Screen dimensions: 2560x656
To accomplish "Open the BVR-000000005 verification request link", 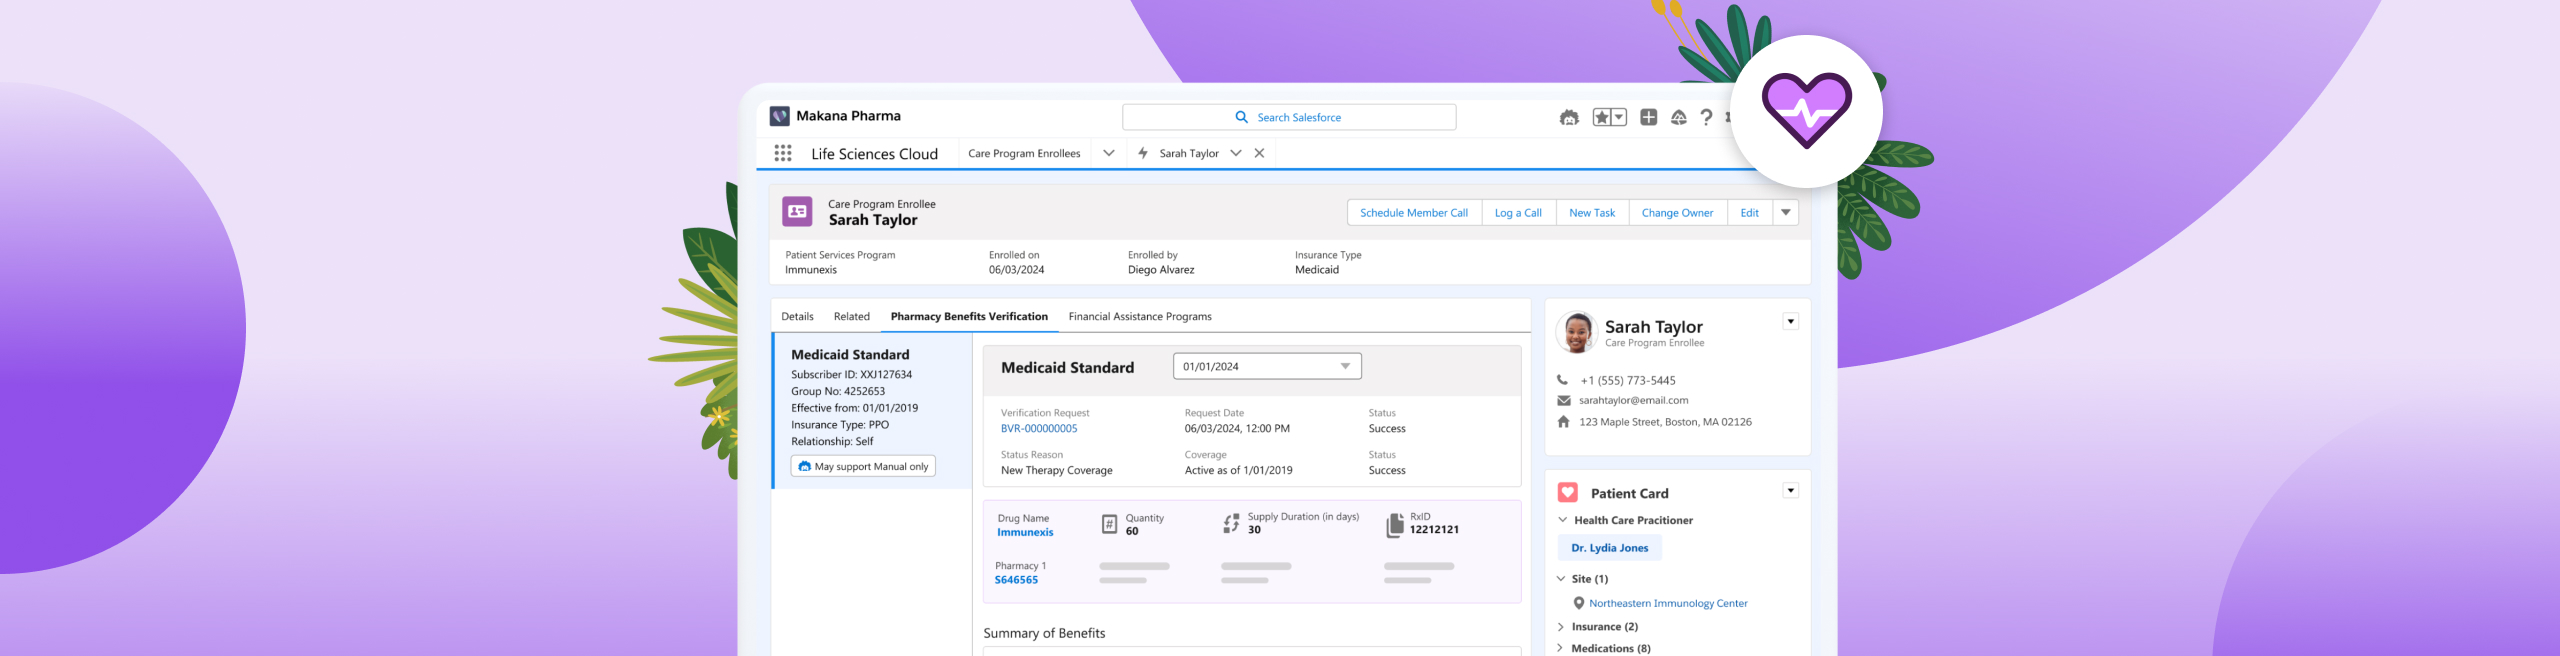I will click(x=1039, y=429).
